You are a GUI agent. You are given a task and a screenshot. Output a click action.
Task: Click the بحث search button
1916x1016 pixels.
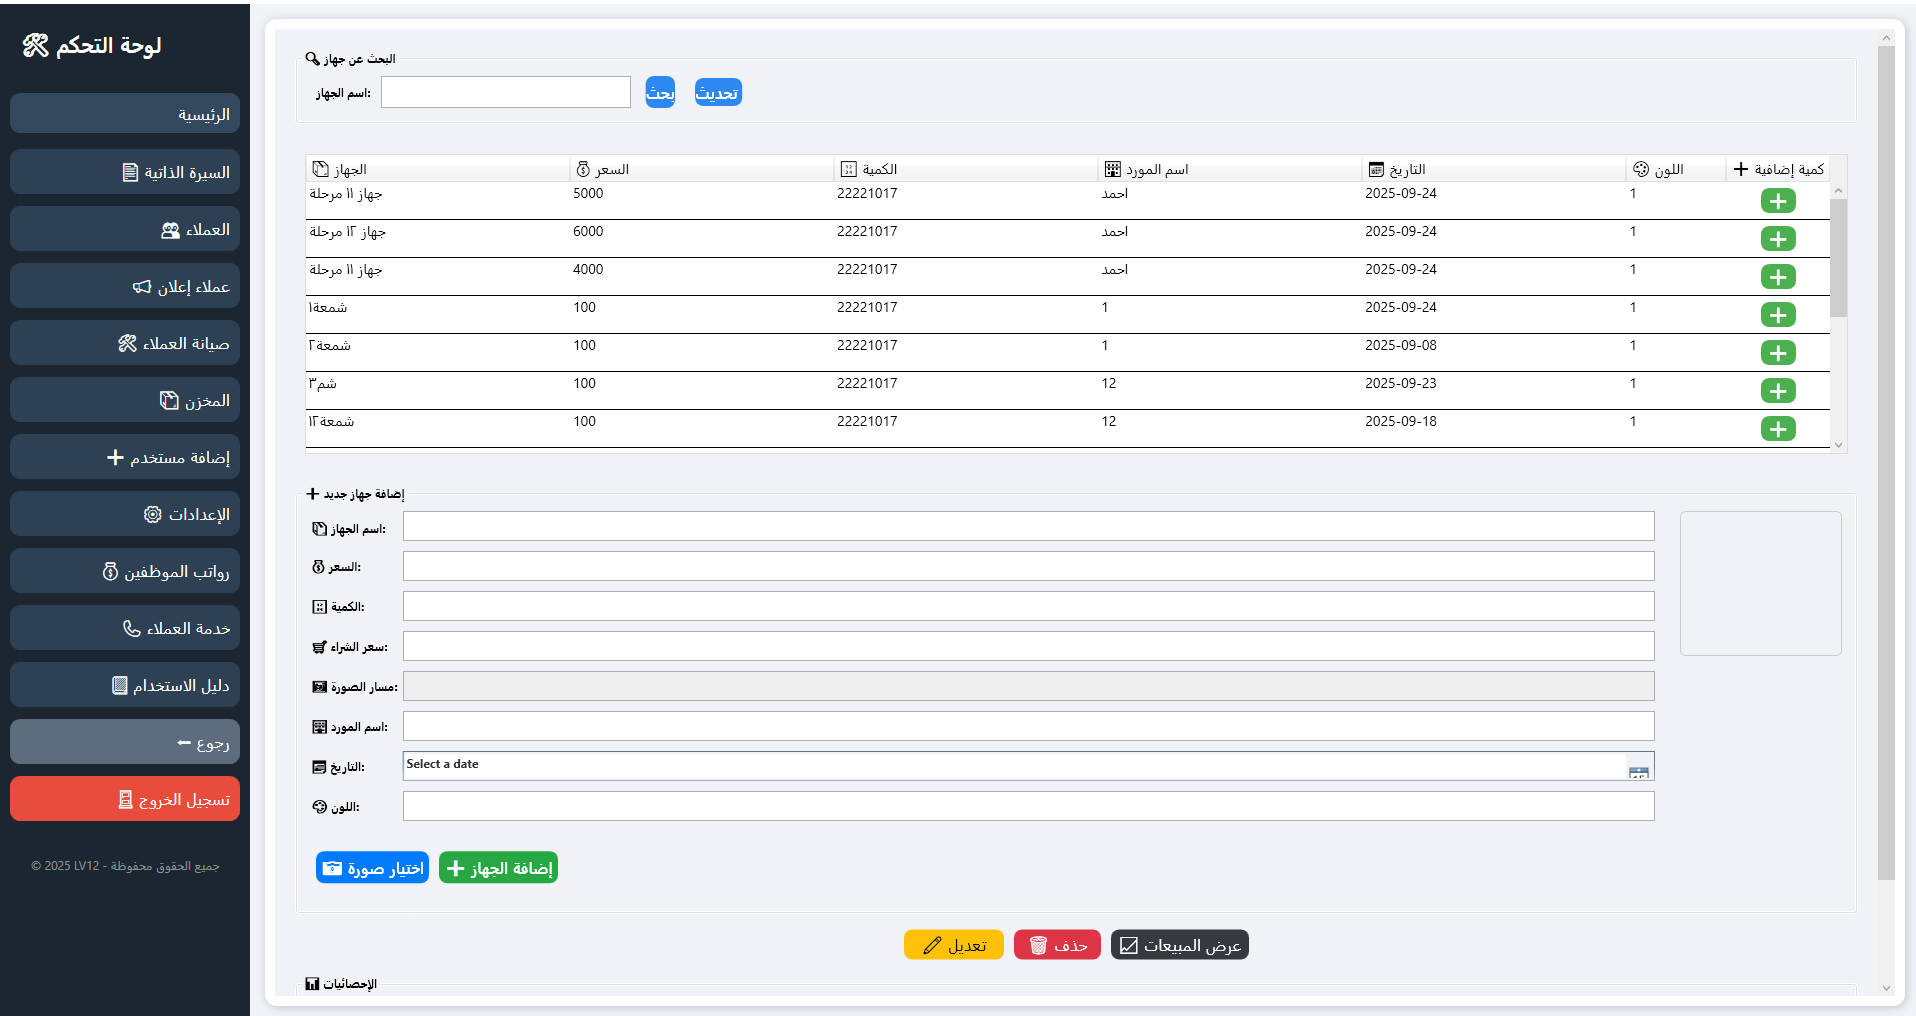660,92
